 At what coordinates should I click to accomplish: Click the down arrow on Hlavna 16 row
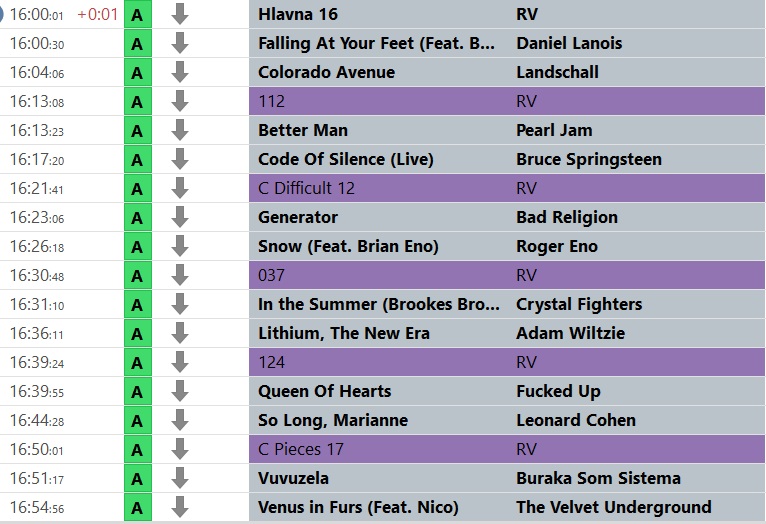pos(180,14)
